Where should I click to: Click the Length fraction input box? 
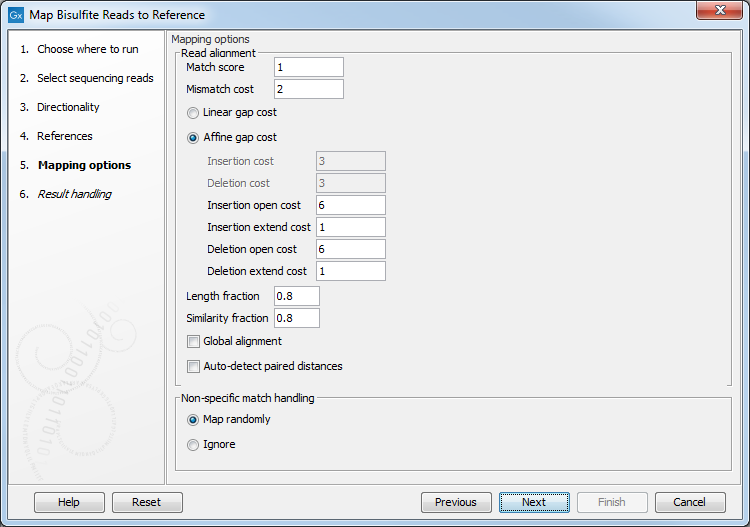pyautogui.click(x=296, y=296)
